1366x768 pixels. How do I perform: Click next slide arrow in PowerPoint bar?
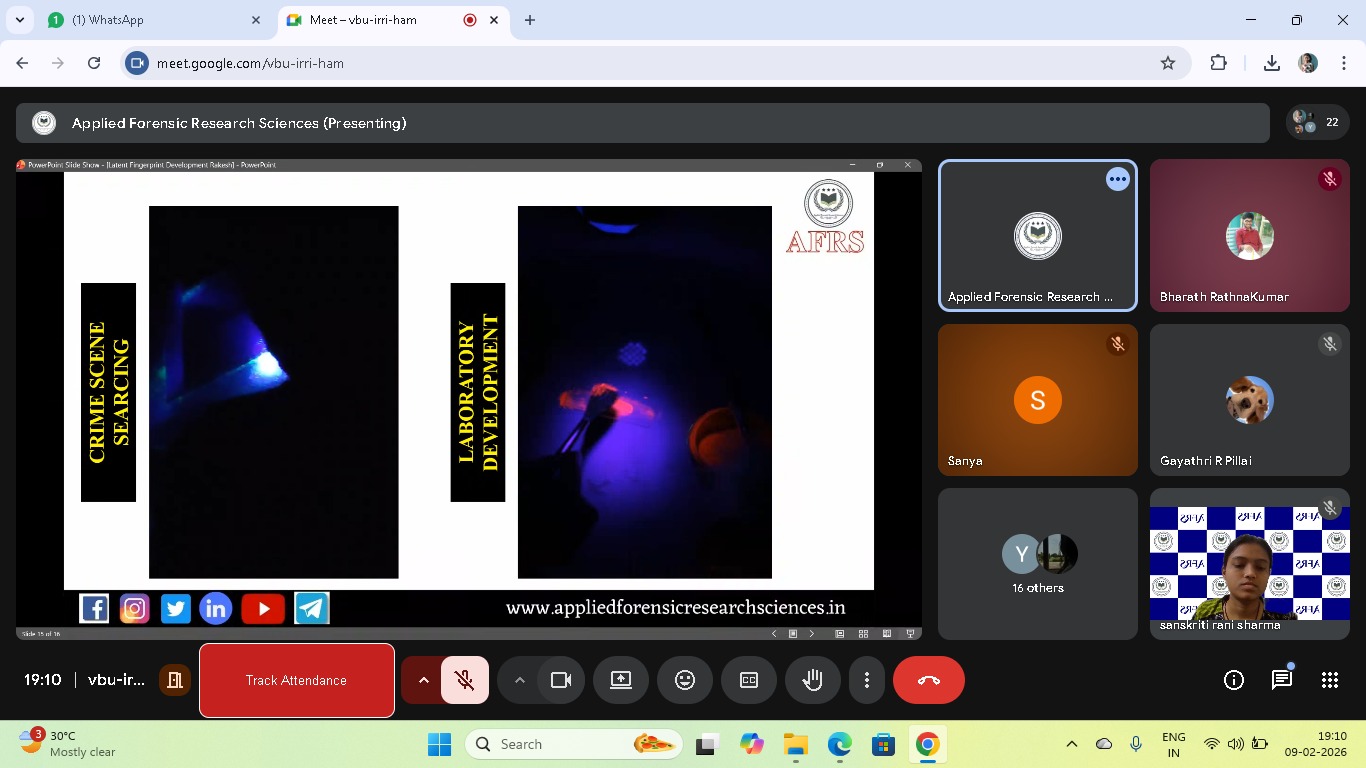812,633
